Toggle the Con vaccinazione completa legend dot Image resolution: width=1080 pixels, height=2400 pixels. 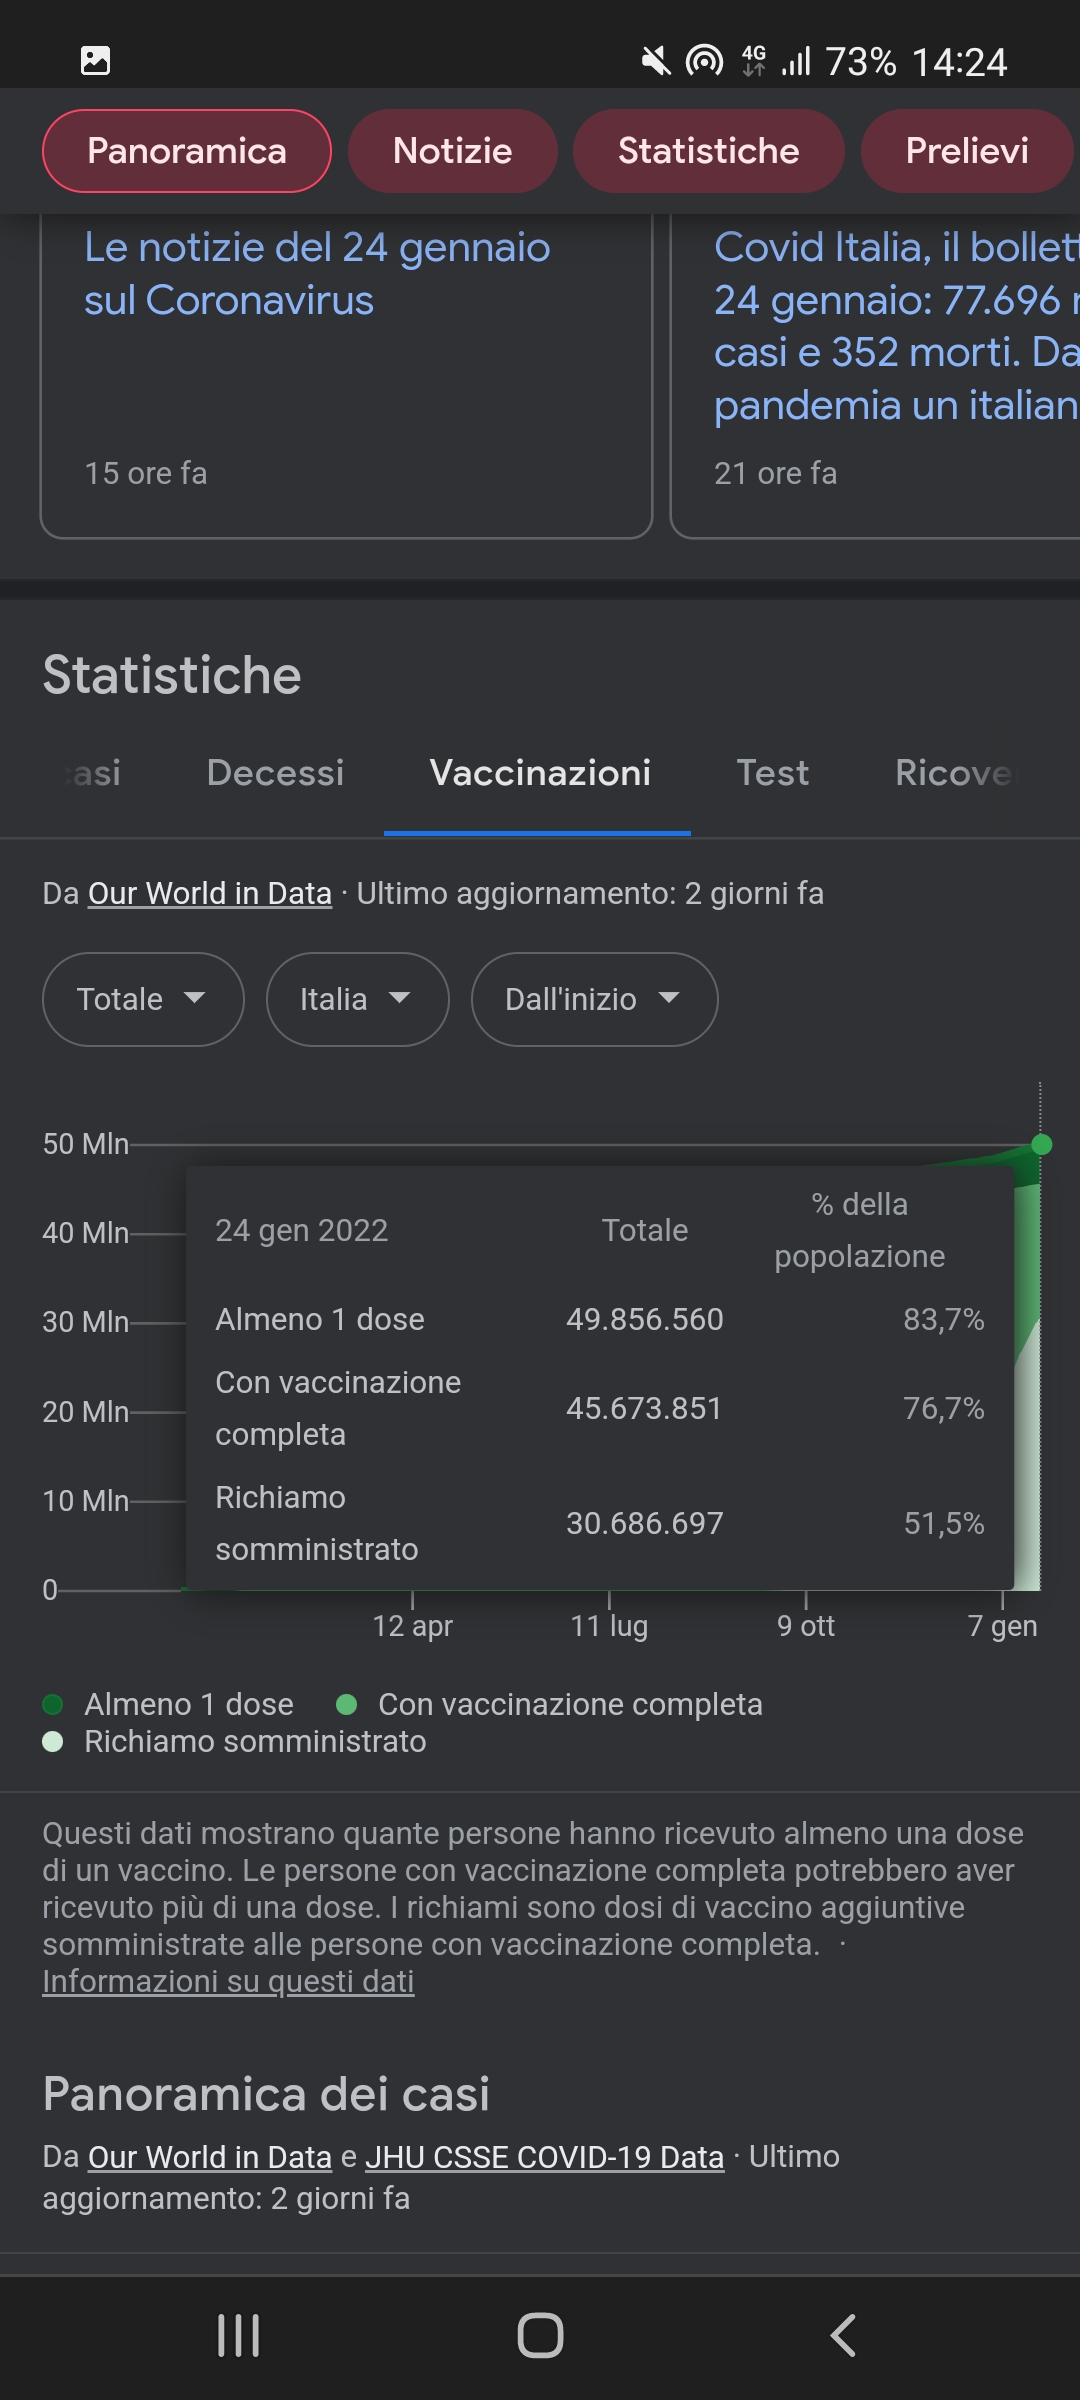[x=347, y=1704]
